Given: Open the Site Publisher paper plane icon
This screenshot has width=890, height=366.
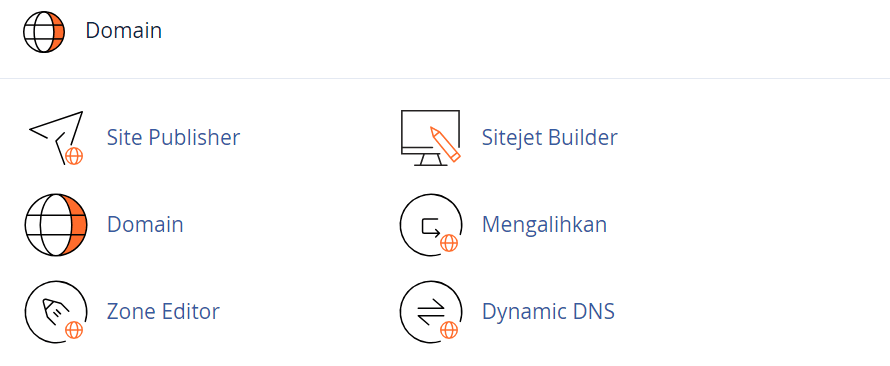Looking at the screenshot, I should 56,138.
